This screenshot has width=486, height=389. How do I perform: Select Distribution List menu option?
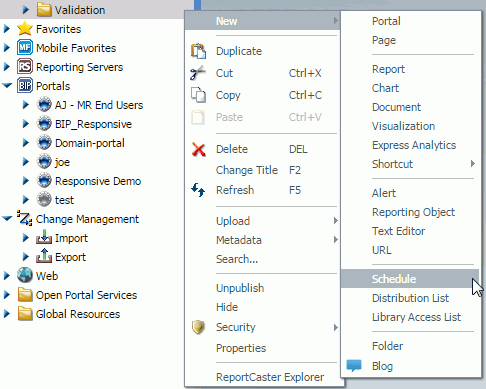pyautogui.click(x=410, y=298)
